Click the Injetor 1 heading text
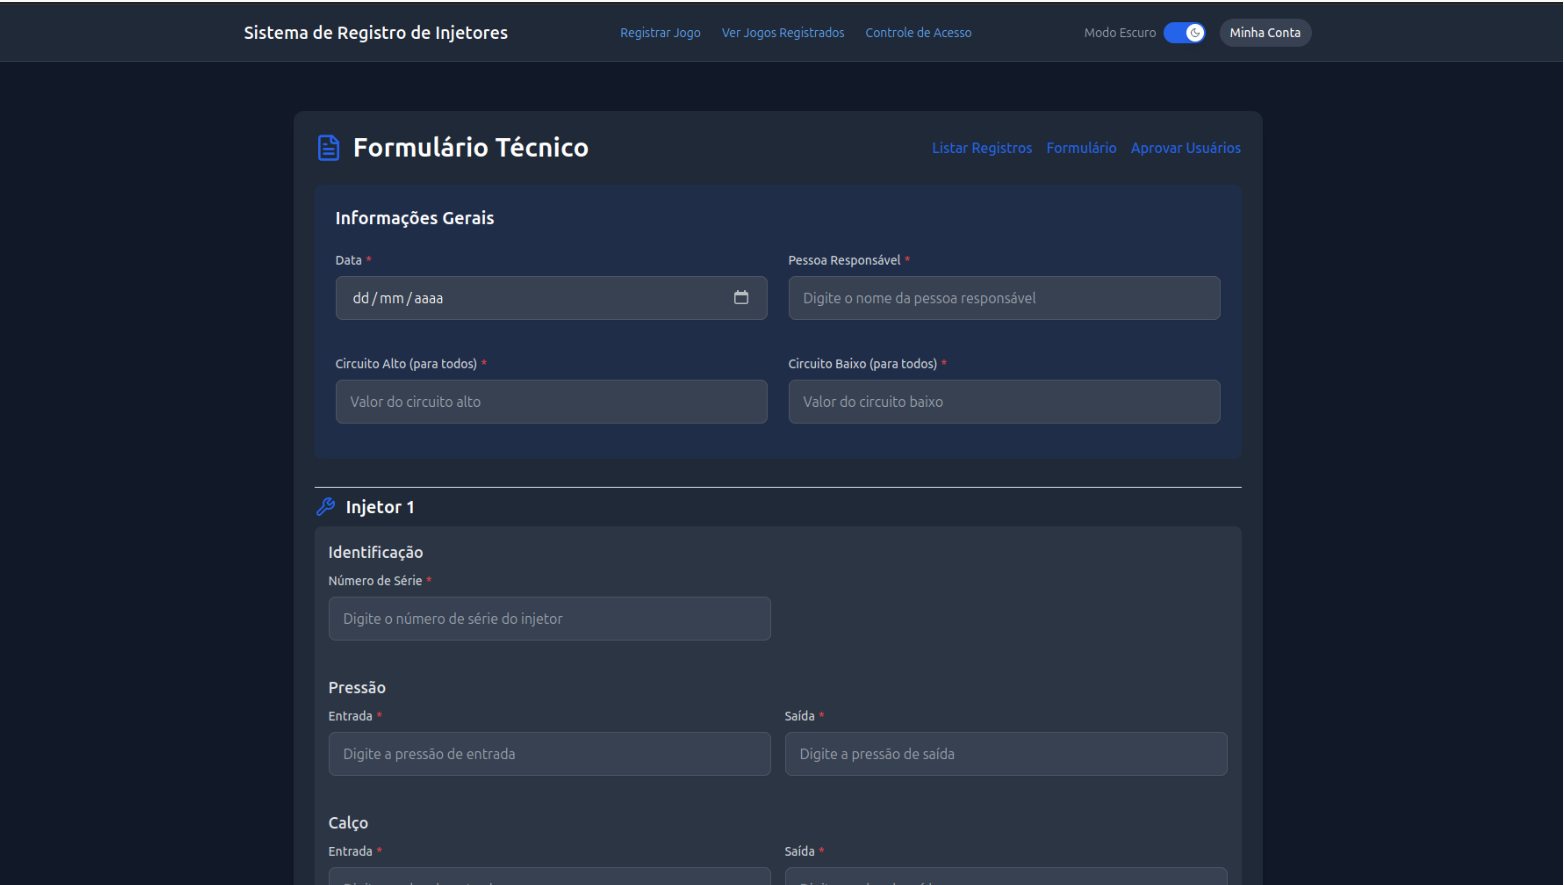The image size is (1564, 885). 380,507
